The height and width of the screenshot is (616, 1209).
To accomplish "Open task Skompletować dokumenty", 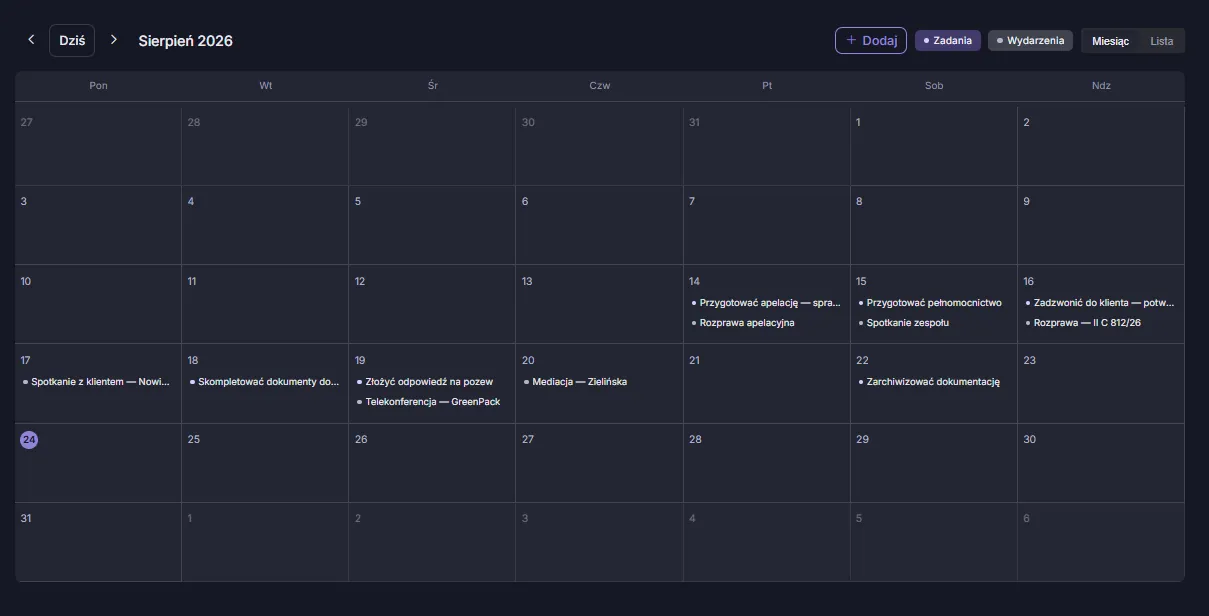I will (265, 381).
